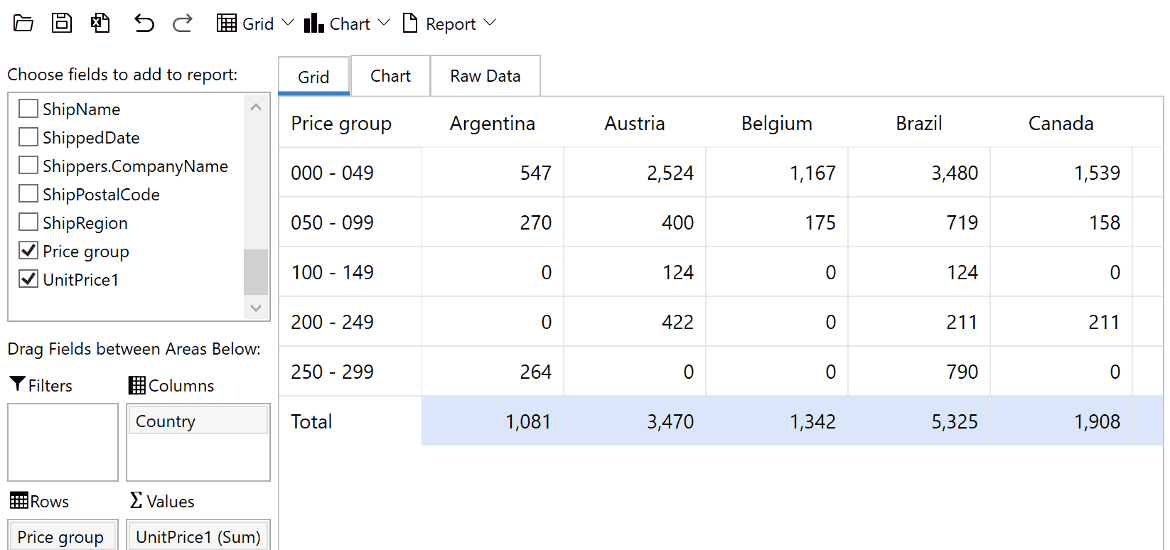The height and width of the screenshot is (550, 1170).
Task: Switch to the Raw Data tab
Action: [485, 76]
